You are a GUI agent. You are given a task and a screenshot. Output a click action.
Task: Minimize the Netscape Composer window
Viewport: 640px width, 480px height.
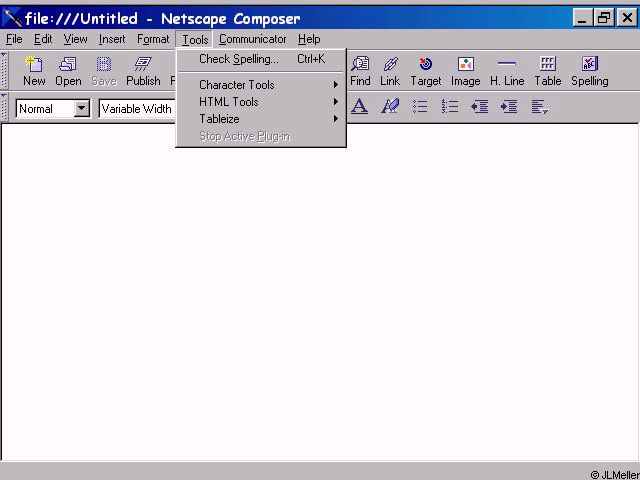coord(582,18)
